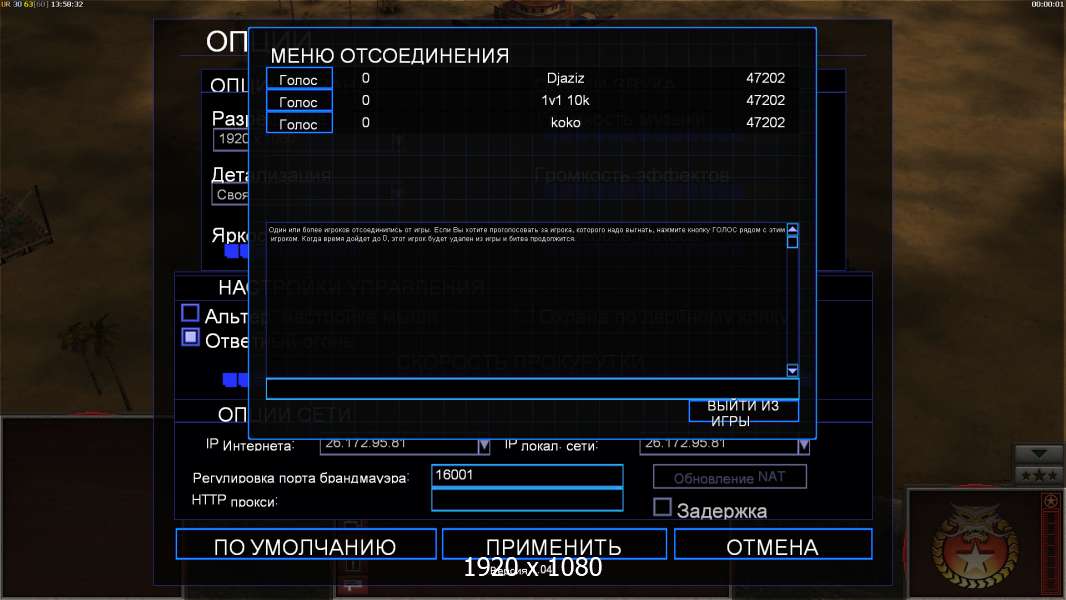Click the ОТМЕНА button
The height and width of the screenshot is (600, 1066).
point(772,545)
